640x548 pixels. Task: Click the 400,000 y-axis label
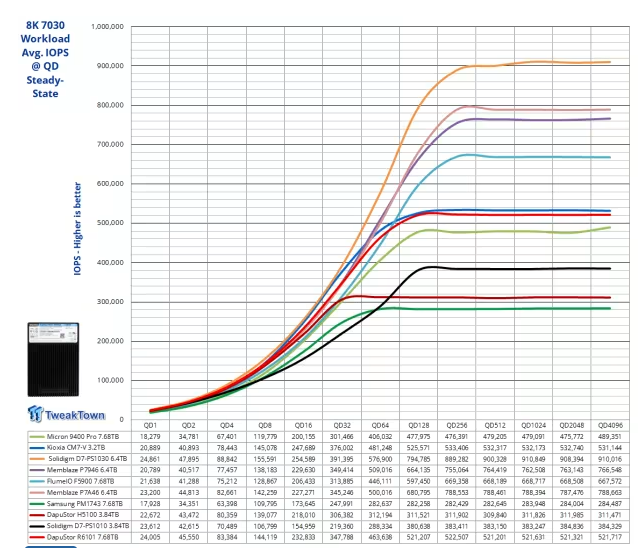click(110, 263)
